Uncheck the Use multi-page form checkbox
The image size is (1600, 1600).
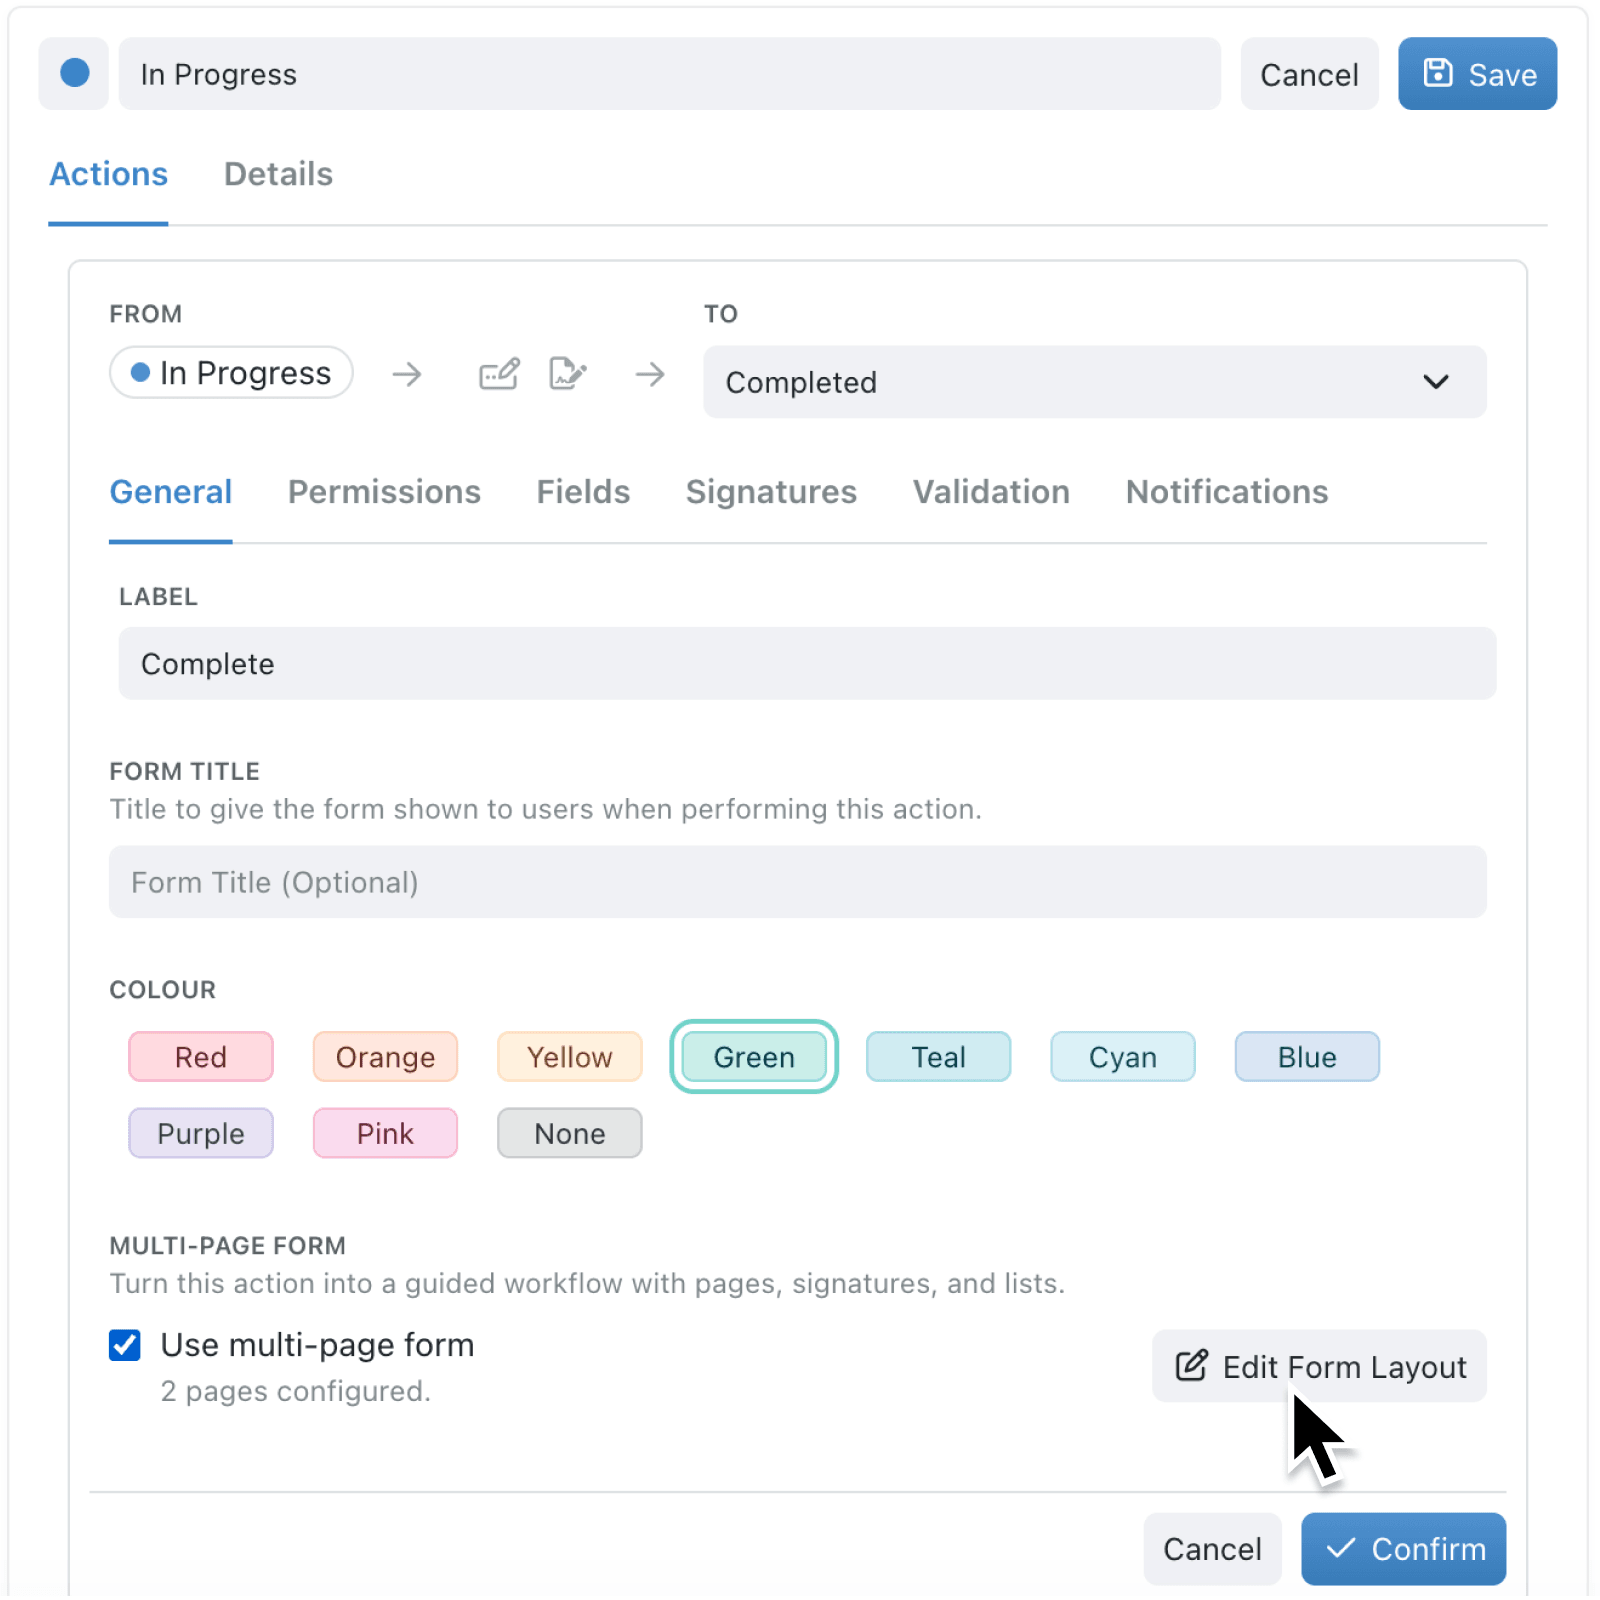point(124,1345)
